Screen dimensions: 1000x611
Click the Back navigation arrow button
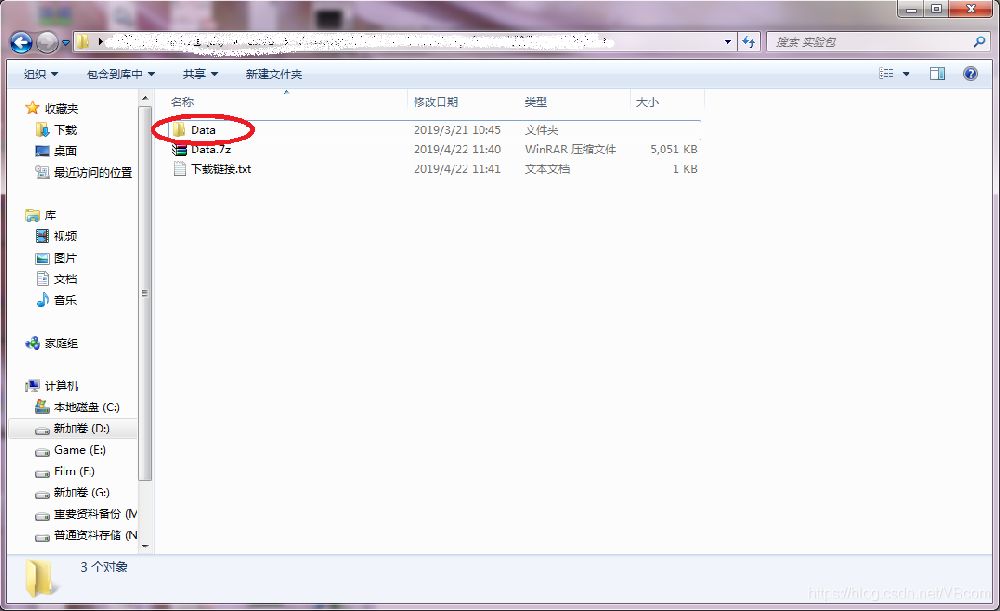pos(21,42)
